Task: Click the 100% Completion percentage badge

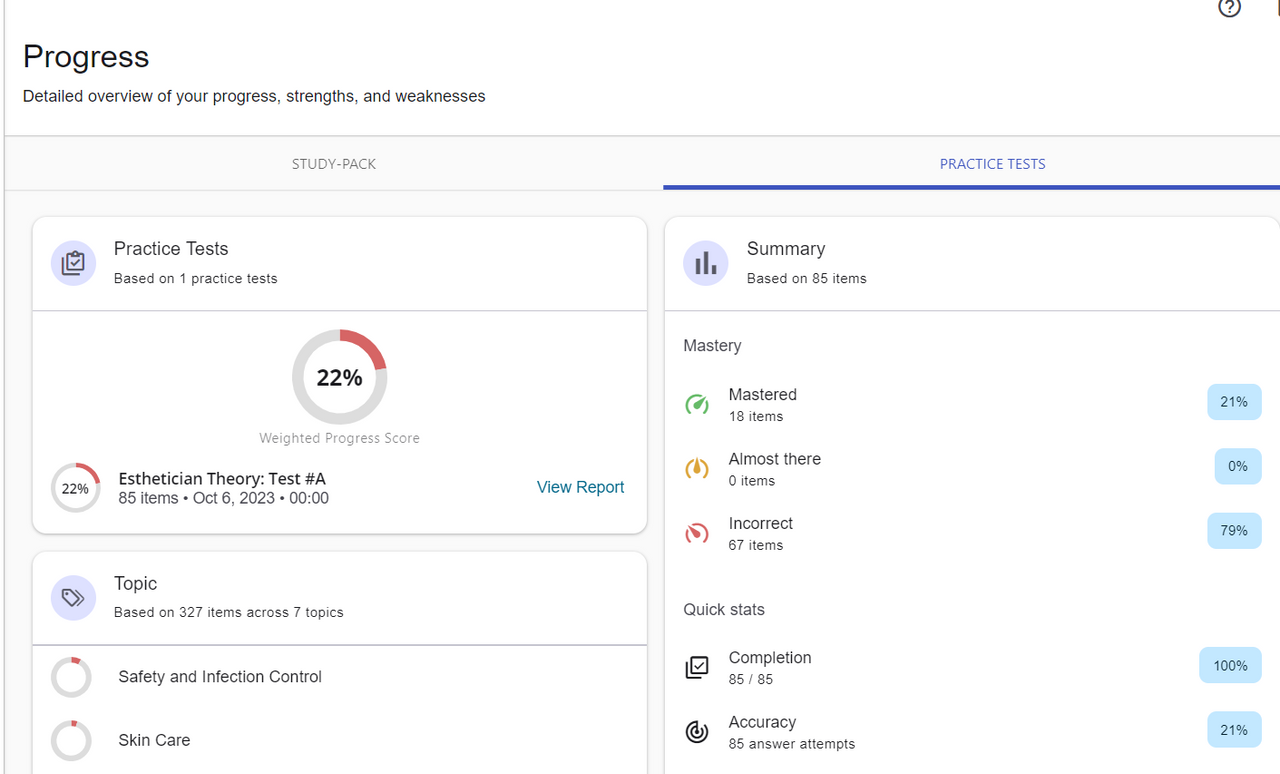Action: [1230, 666]
